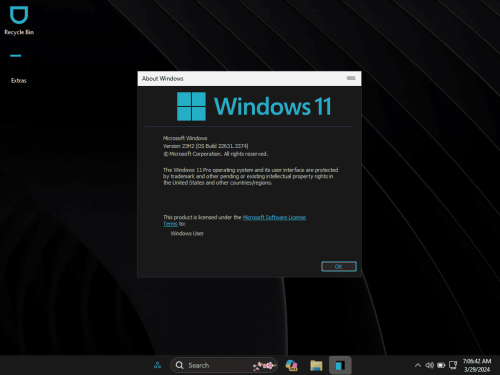Viewport: 500px width, 375px height.
Task: Click the cherry blossom search highlight icon
Action: (x=265, y=366)
